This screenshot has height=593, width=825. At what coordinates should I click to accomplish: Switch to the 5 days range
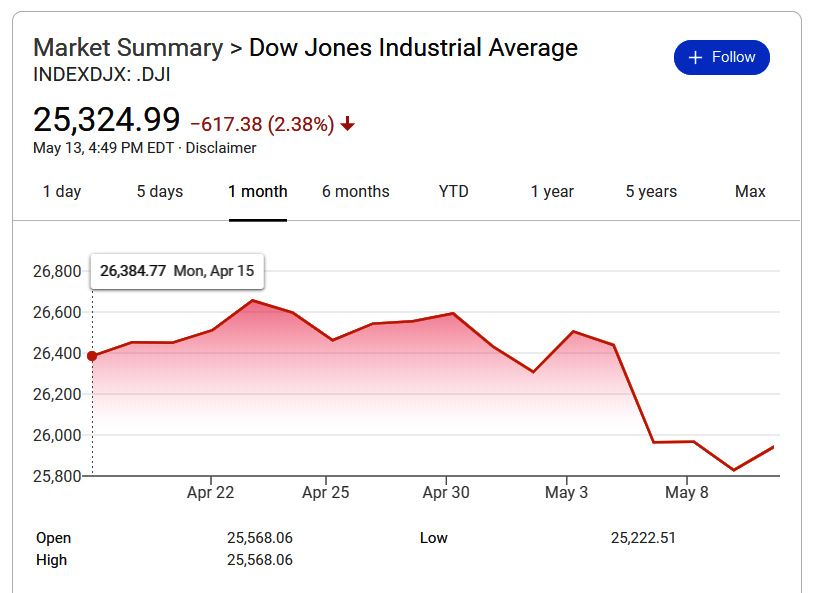coord(160,192)
